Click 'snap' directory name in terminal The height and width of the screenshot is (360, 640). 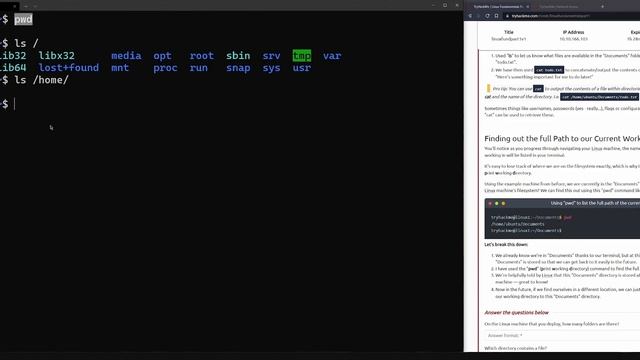pos(238,68)
